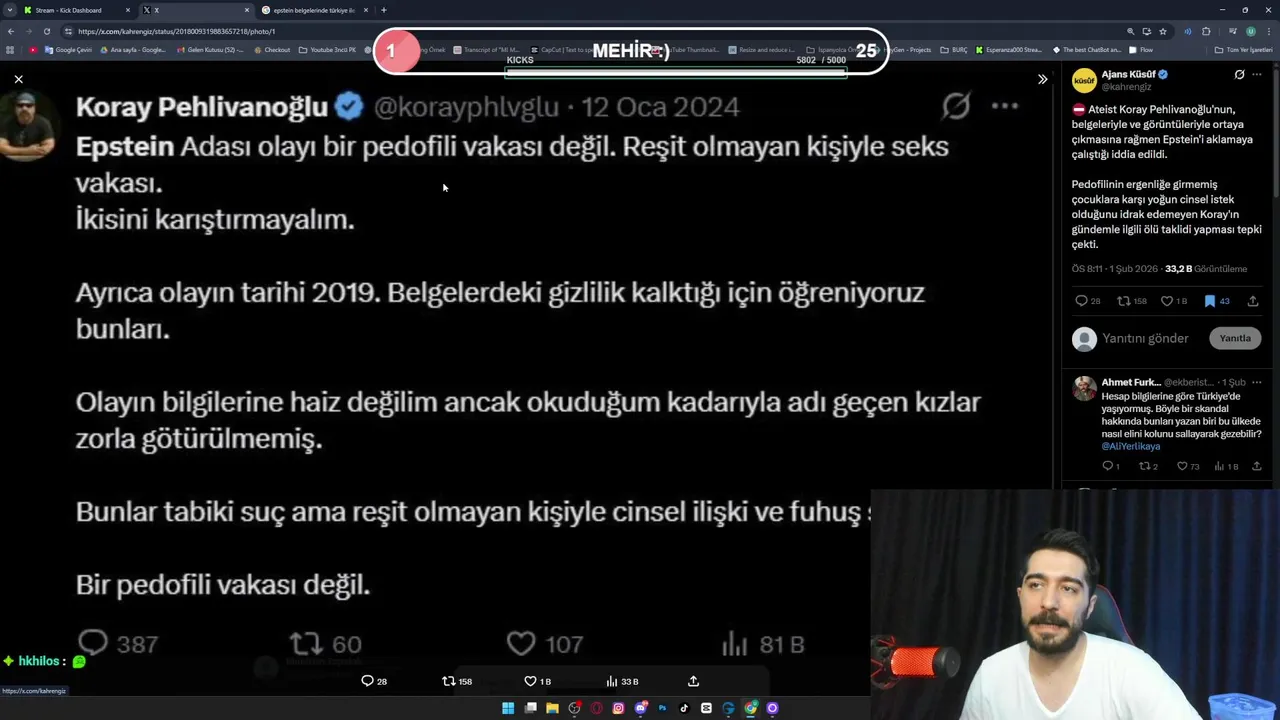1280x720 pixels.
Task: Open The best ChatBot bookmark
Action: tap(1086, 50)
